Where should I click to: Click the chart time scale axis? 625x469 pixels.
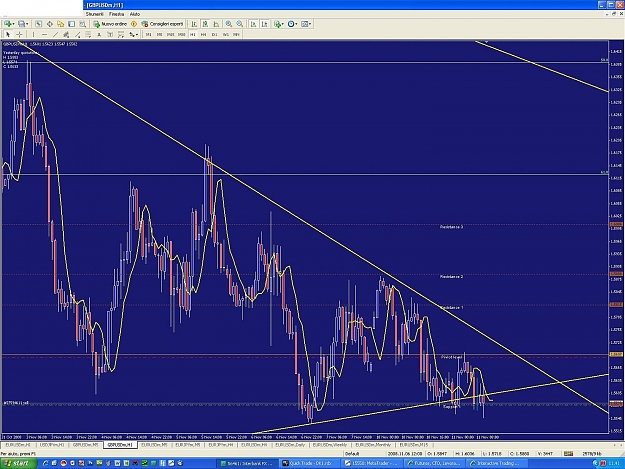[x=305, y=437]
